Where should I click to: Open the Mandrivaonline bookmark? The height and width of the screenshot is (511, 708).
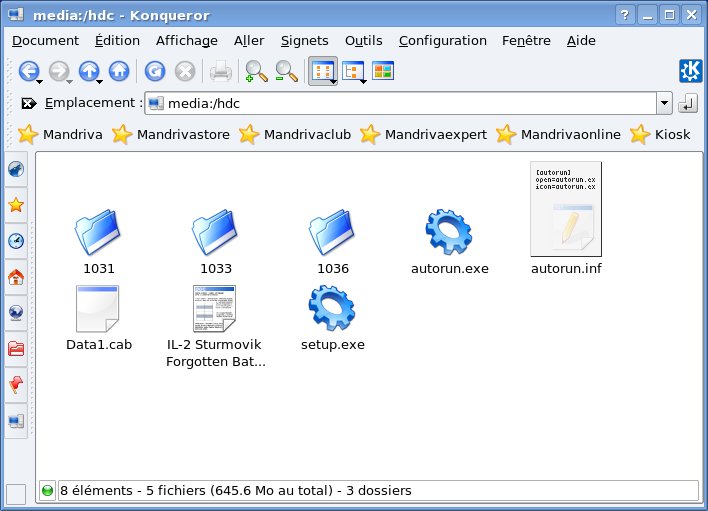[x=558, y=135]
